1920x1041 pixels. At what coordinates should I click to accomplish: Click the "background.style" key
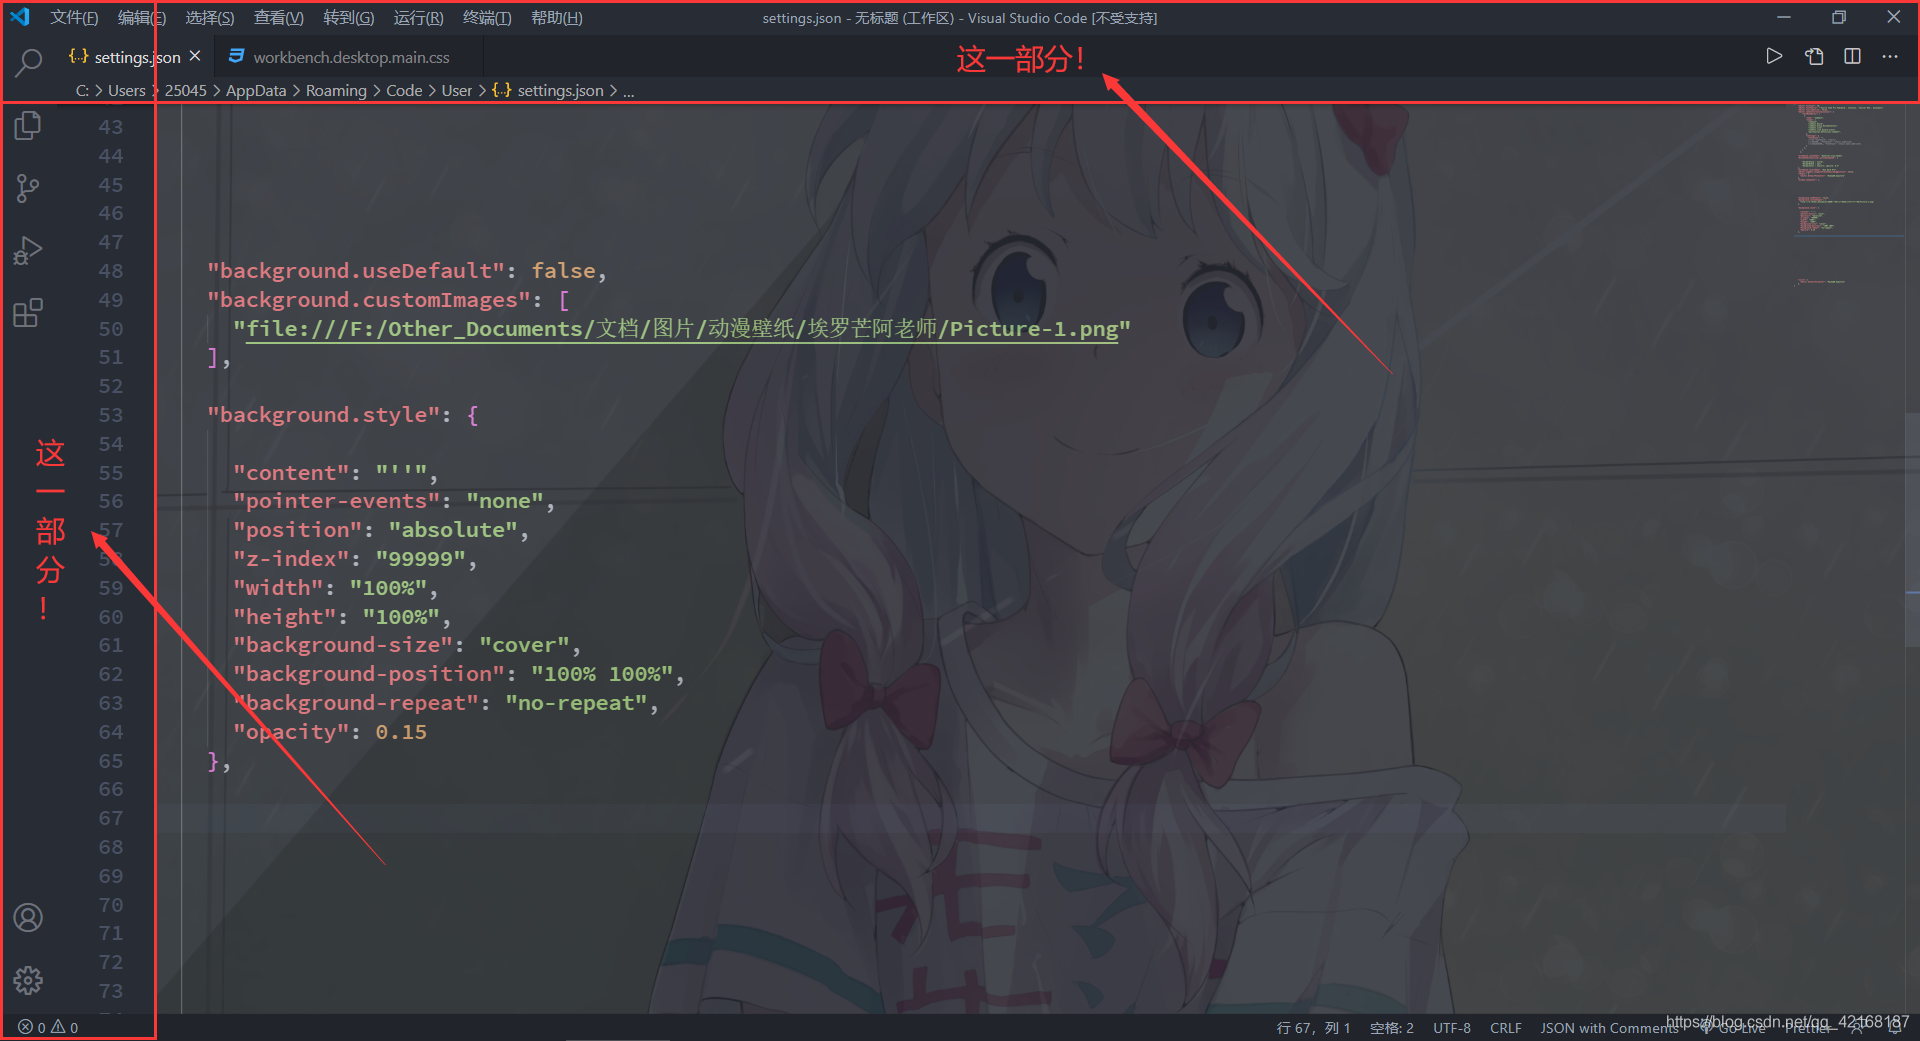tap(324, 415)
